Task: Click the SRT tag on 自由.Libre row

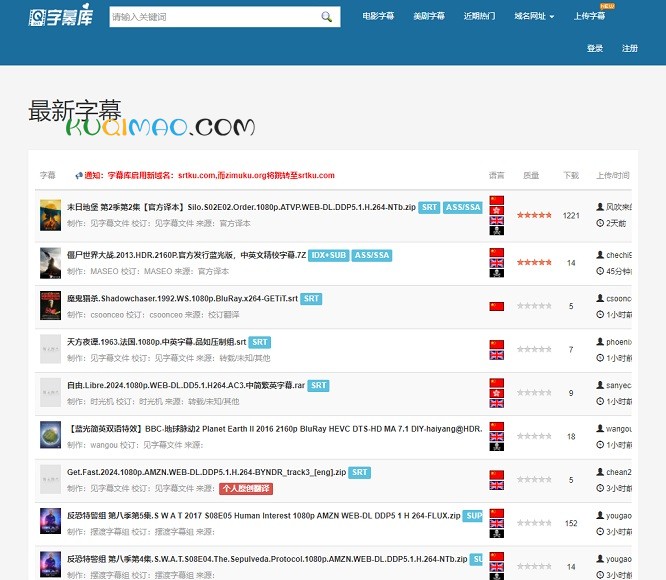Action: (319, 385)
